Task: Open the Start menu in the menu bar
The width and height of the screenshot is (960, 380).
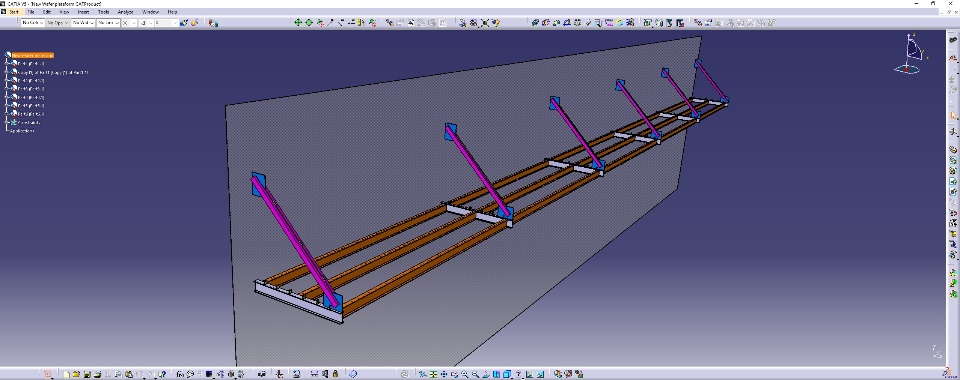Action: (x=13, y=12)
